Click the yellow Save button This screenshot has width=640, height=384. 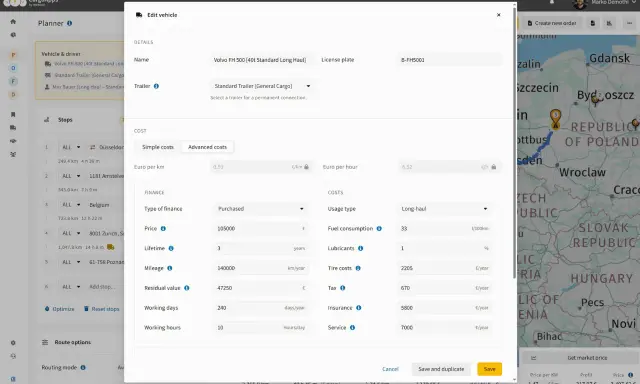pos(489,369)
